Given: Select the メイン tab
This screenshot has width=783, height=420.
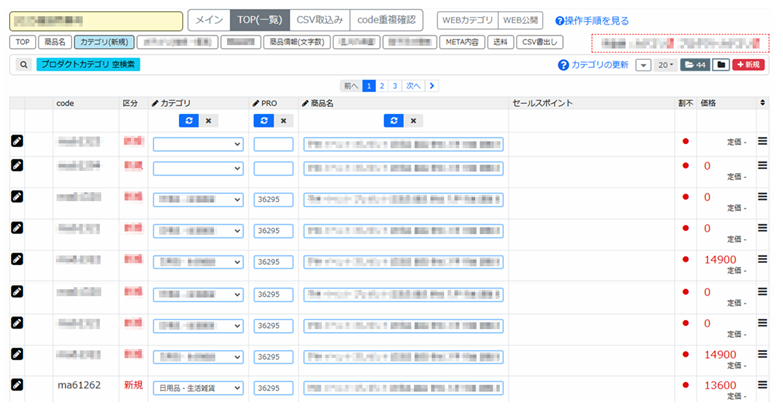Looking at the screenshot, I should 209,20.
